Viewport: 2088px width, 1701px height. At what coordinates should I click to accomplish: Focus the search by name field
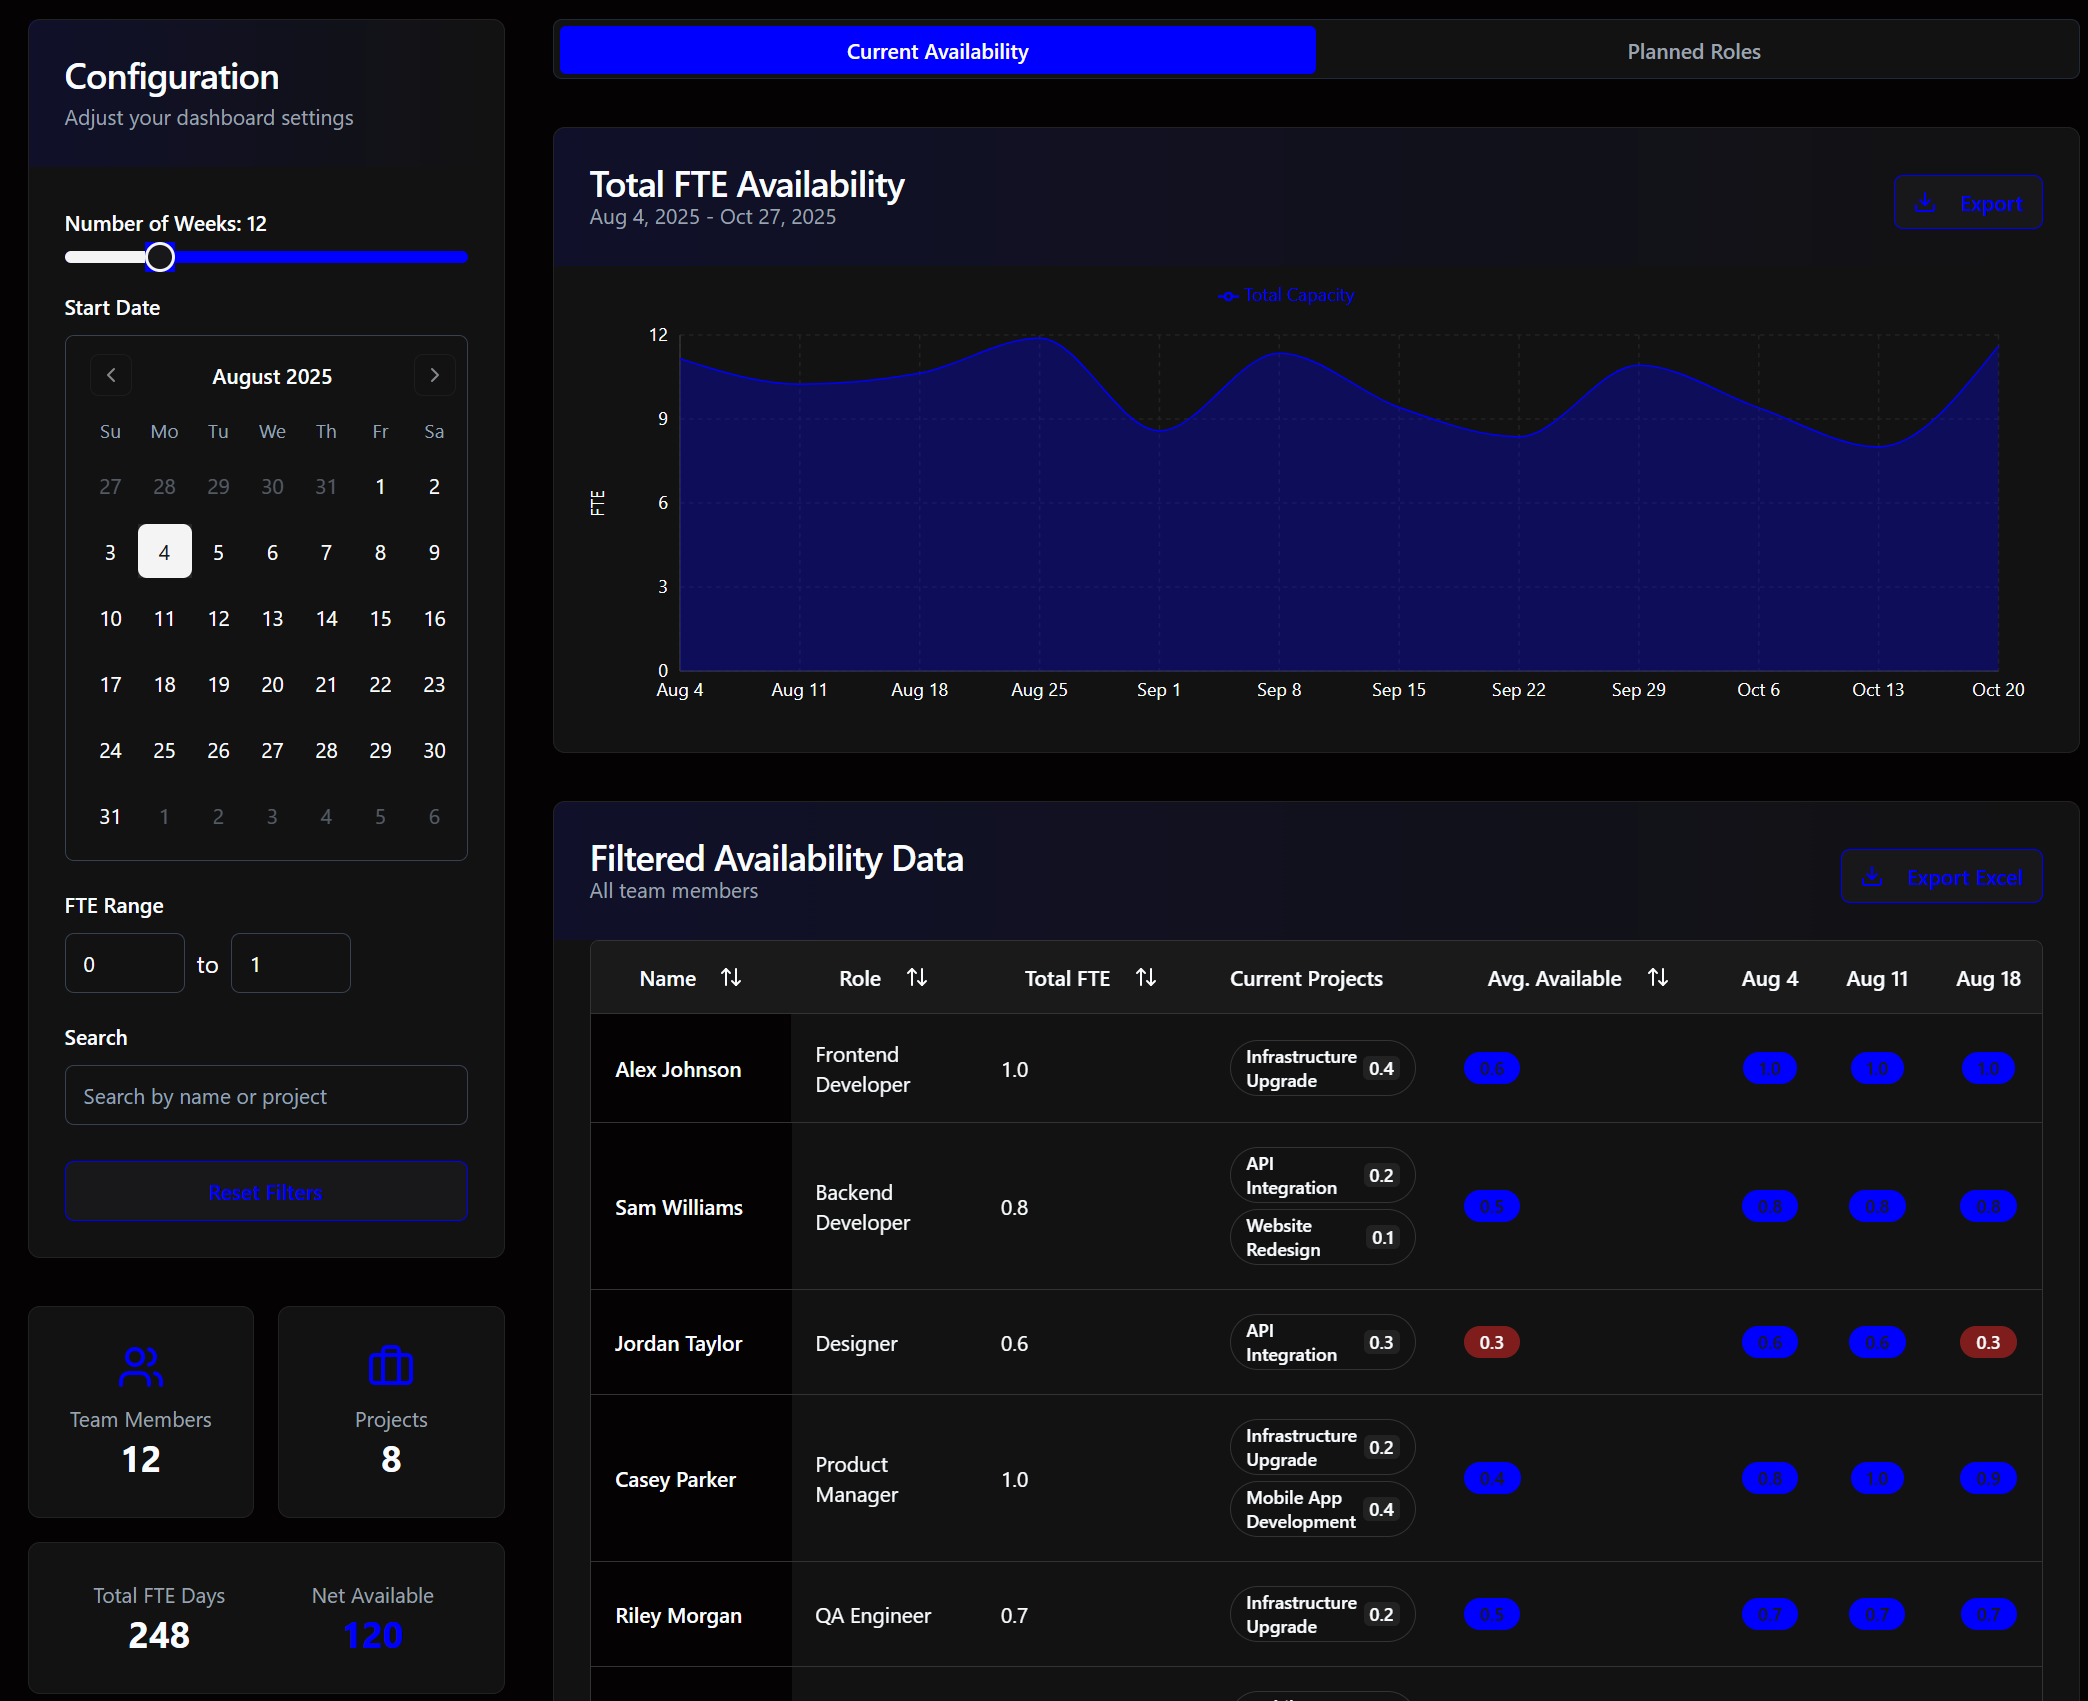tap(266, 1096)
